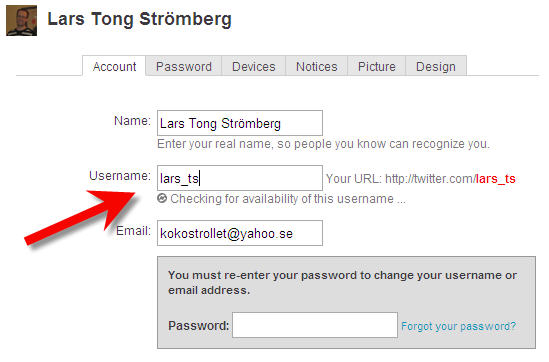Select the Email address field
The height and width of the screenshot is (362, 549).
pyautogui.click(x=240, y=233)
